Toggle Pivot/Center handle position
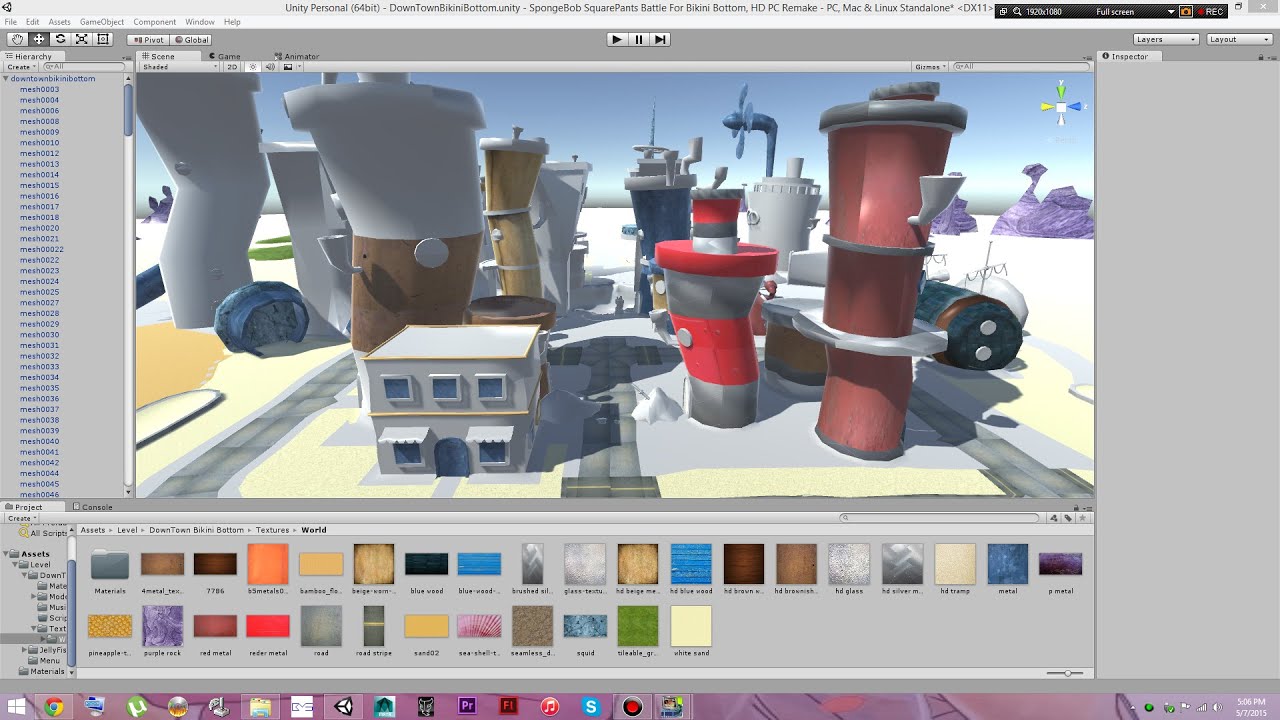 coord(148,40)
